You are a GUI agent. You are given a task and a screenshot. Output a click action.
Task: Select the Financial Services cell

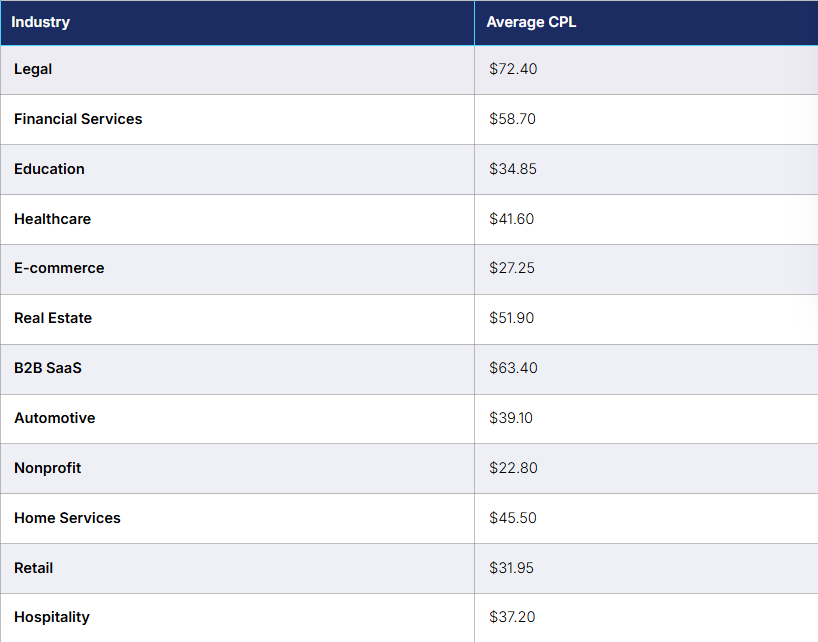[237, 119]
